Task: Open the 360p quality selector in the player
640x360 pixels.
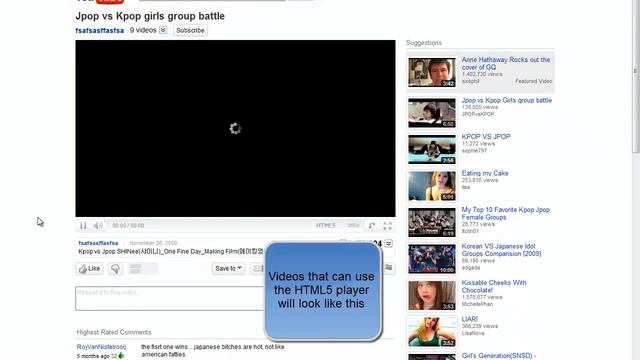Action: pos(353,225)
